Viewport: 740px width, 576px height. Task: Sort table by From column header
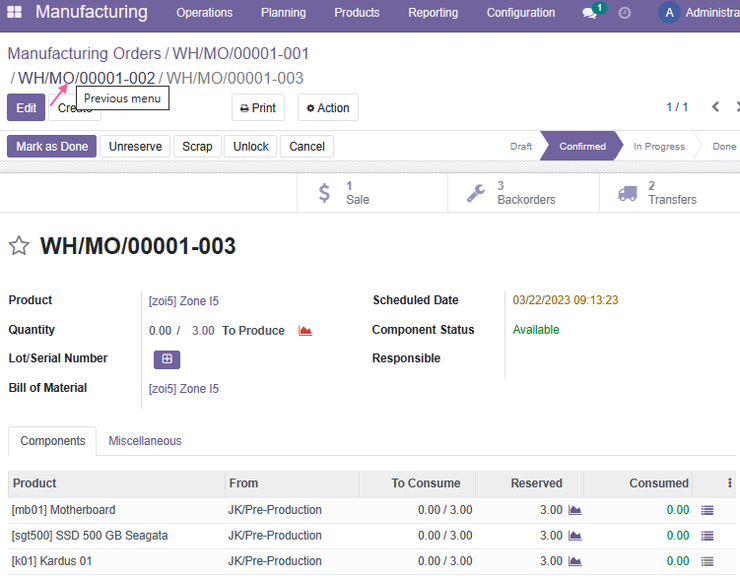[292, 483]
